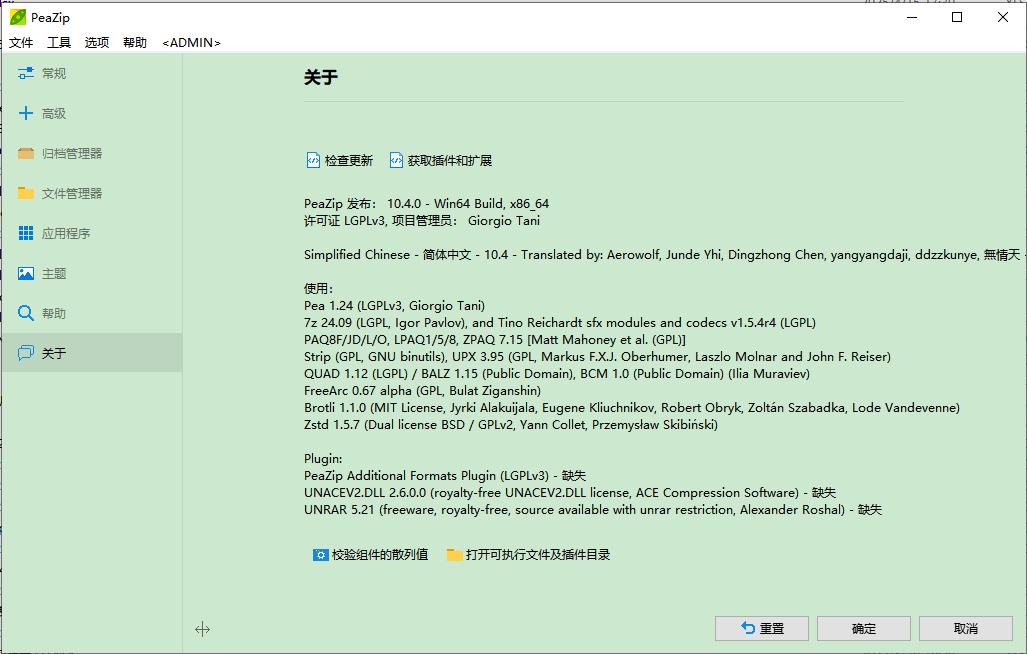1027x654 pixels.
Task: Click the 获取插件和扩展 document icon
Action: click(x=396, y=160)
